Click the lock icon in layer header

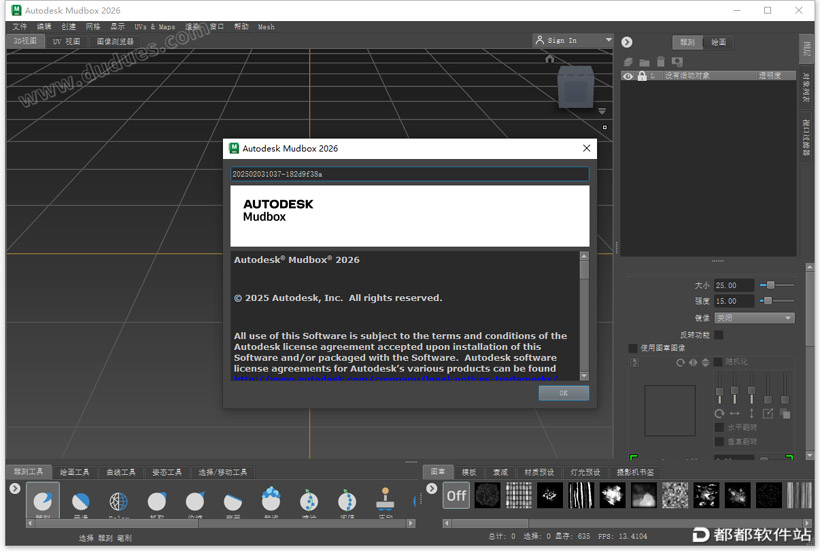tap(642, 76)
